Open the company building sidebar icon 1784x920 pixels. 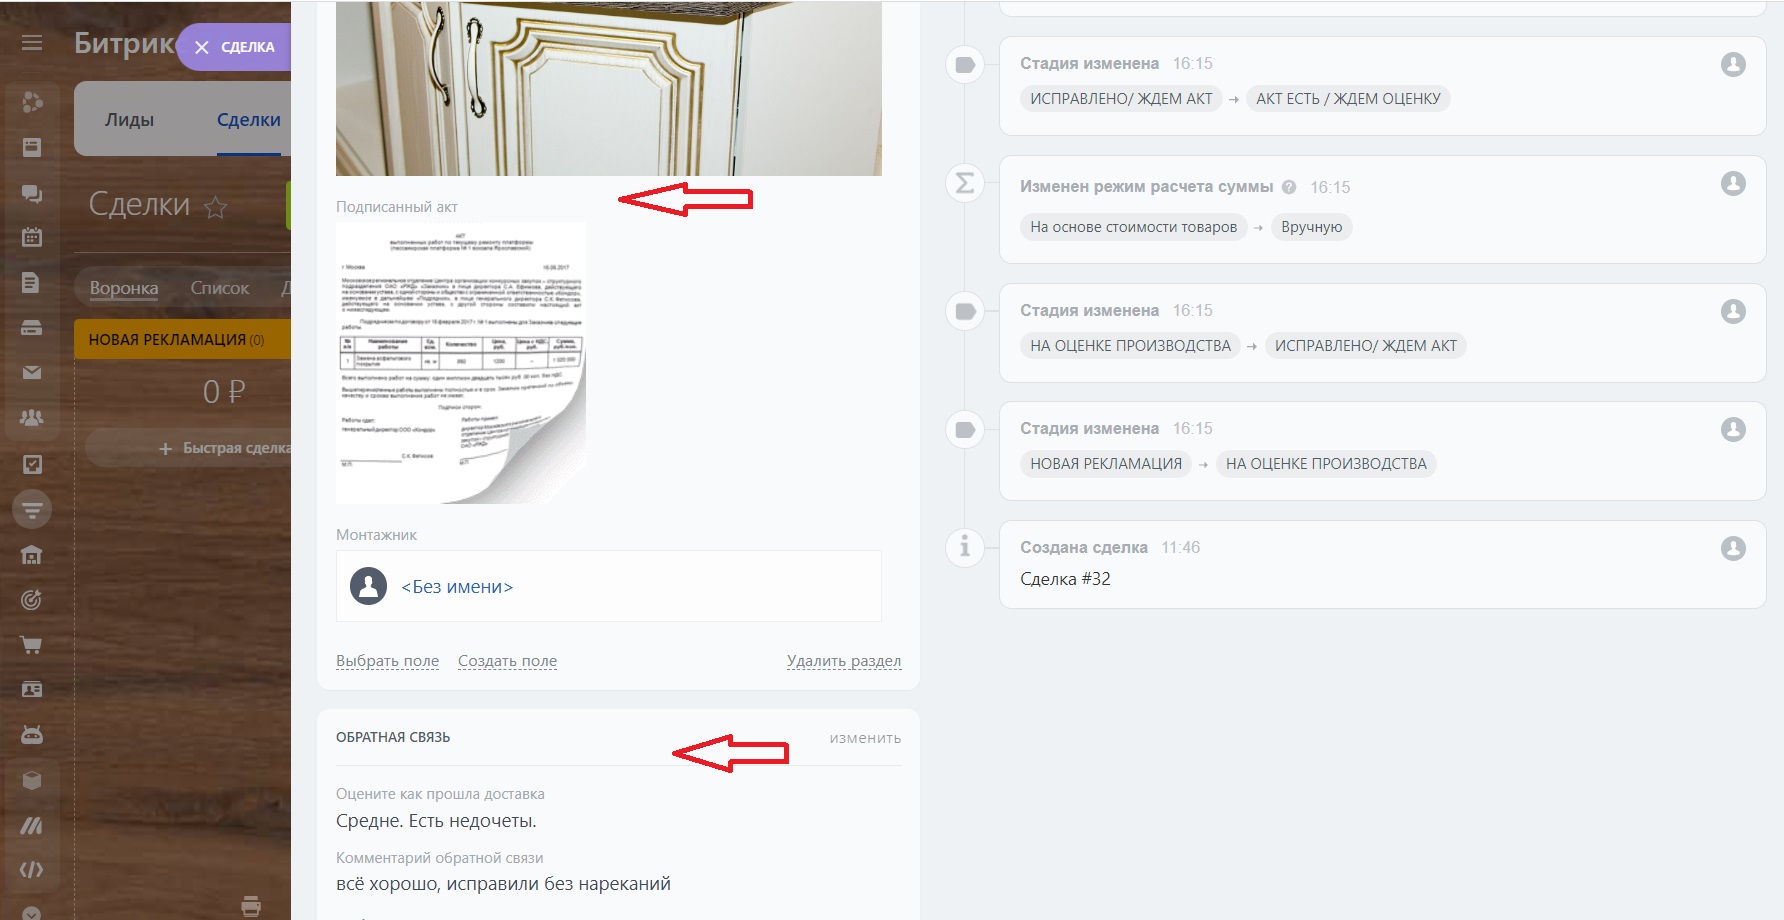(x=32, y=555)
